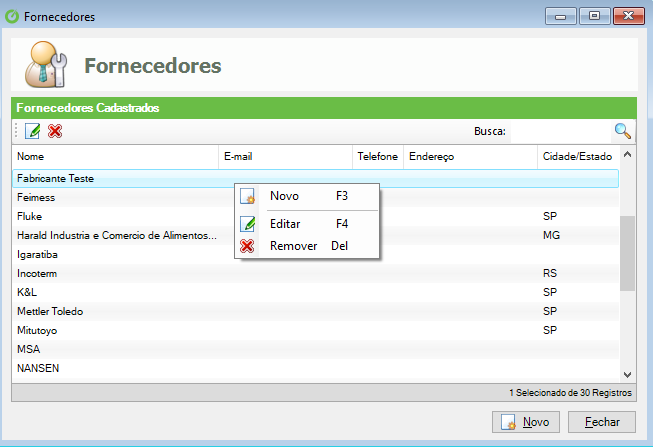Select the K&L supplier row

click(316, 292)
